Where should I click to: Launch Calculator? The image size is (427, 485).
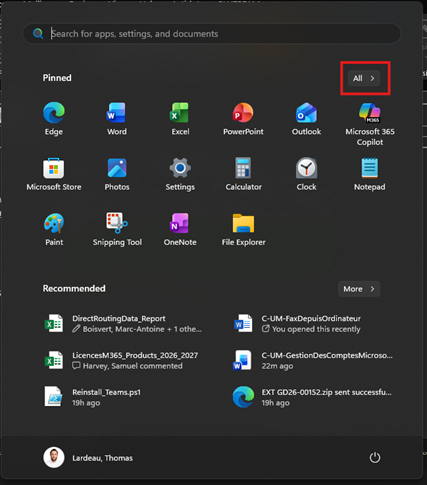243,174
